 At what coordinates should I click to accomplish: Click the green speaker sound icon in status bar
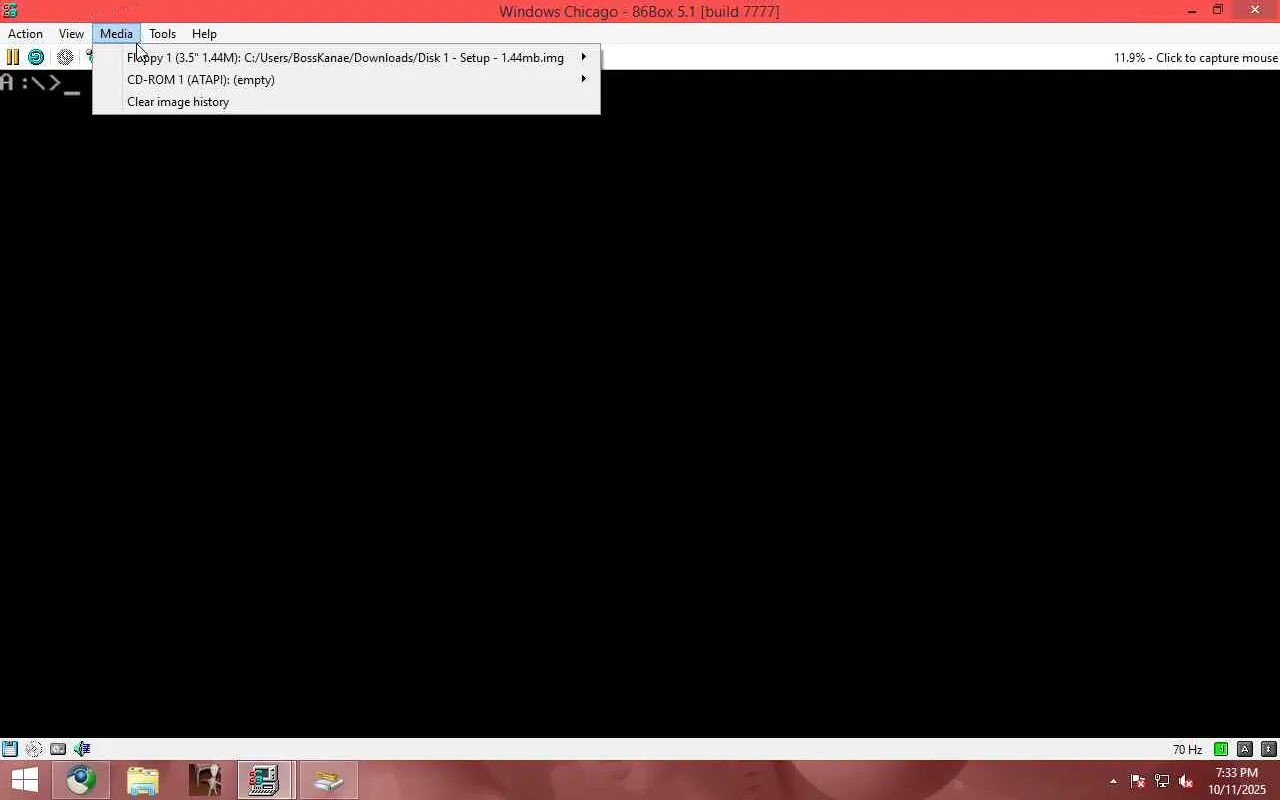(82, 749)
